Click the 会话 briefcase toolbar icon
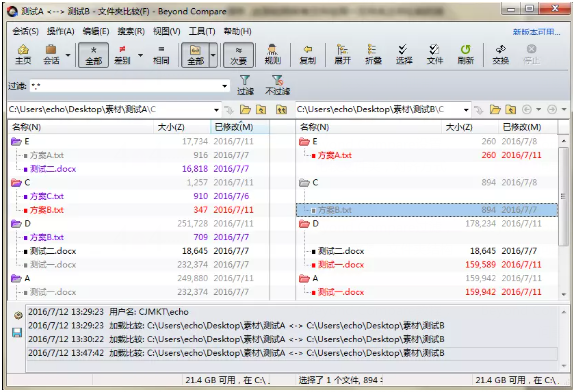This screenshot has height=392, width=573. click(x=51, y=54)
